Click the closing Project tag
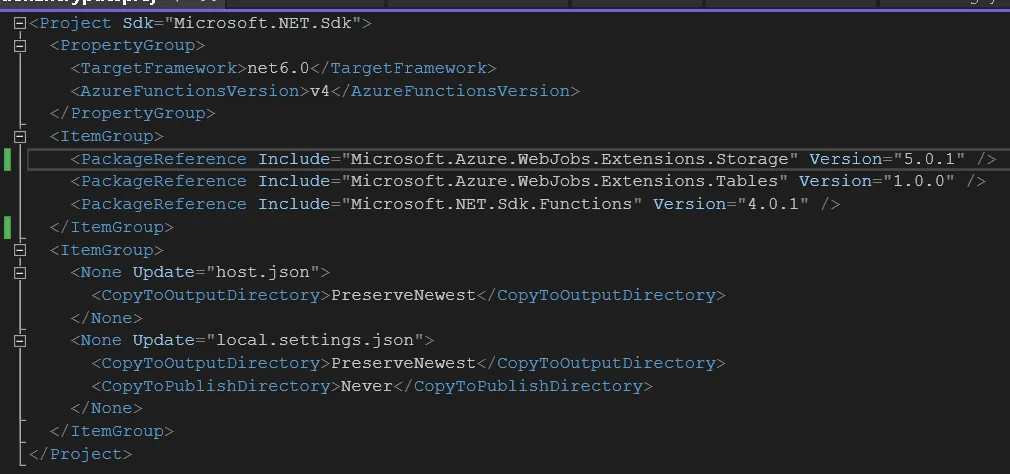This screenshot has height=474, width=1010. tap(81, 454)
